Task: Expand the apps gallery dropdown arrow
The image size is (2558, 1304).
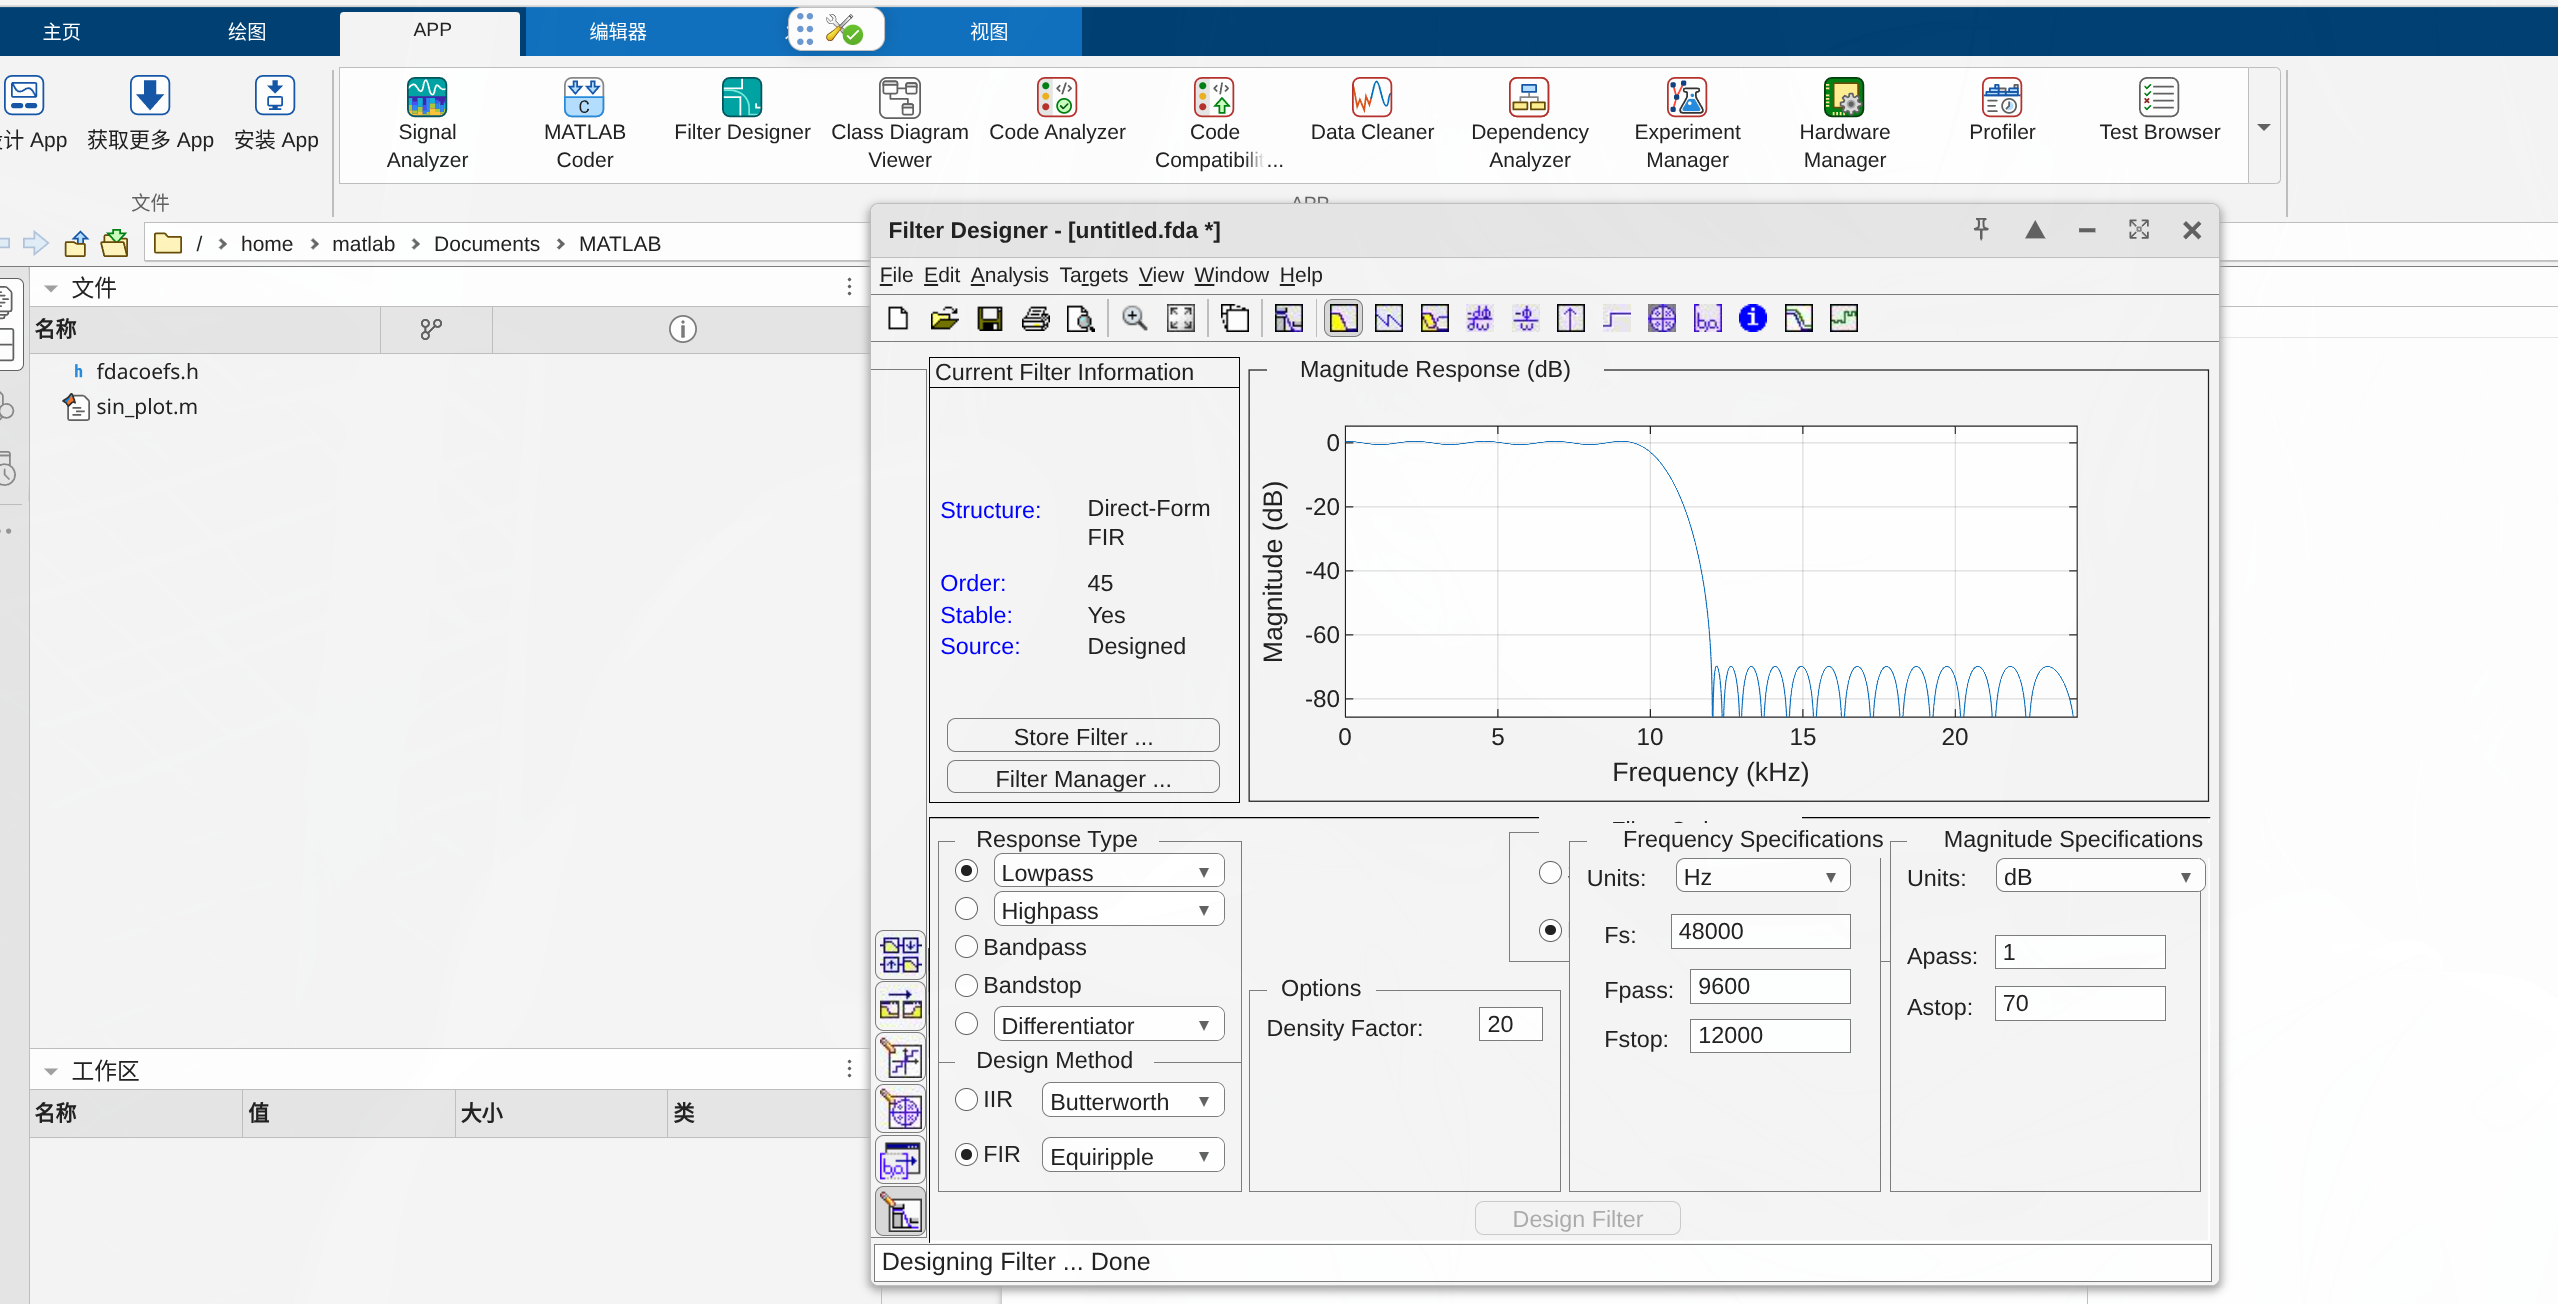Action: [2264, 127]
